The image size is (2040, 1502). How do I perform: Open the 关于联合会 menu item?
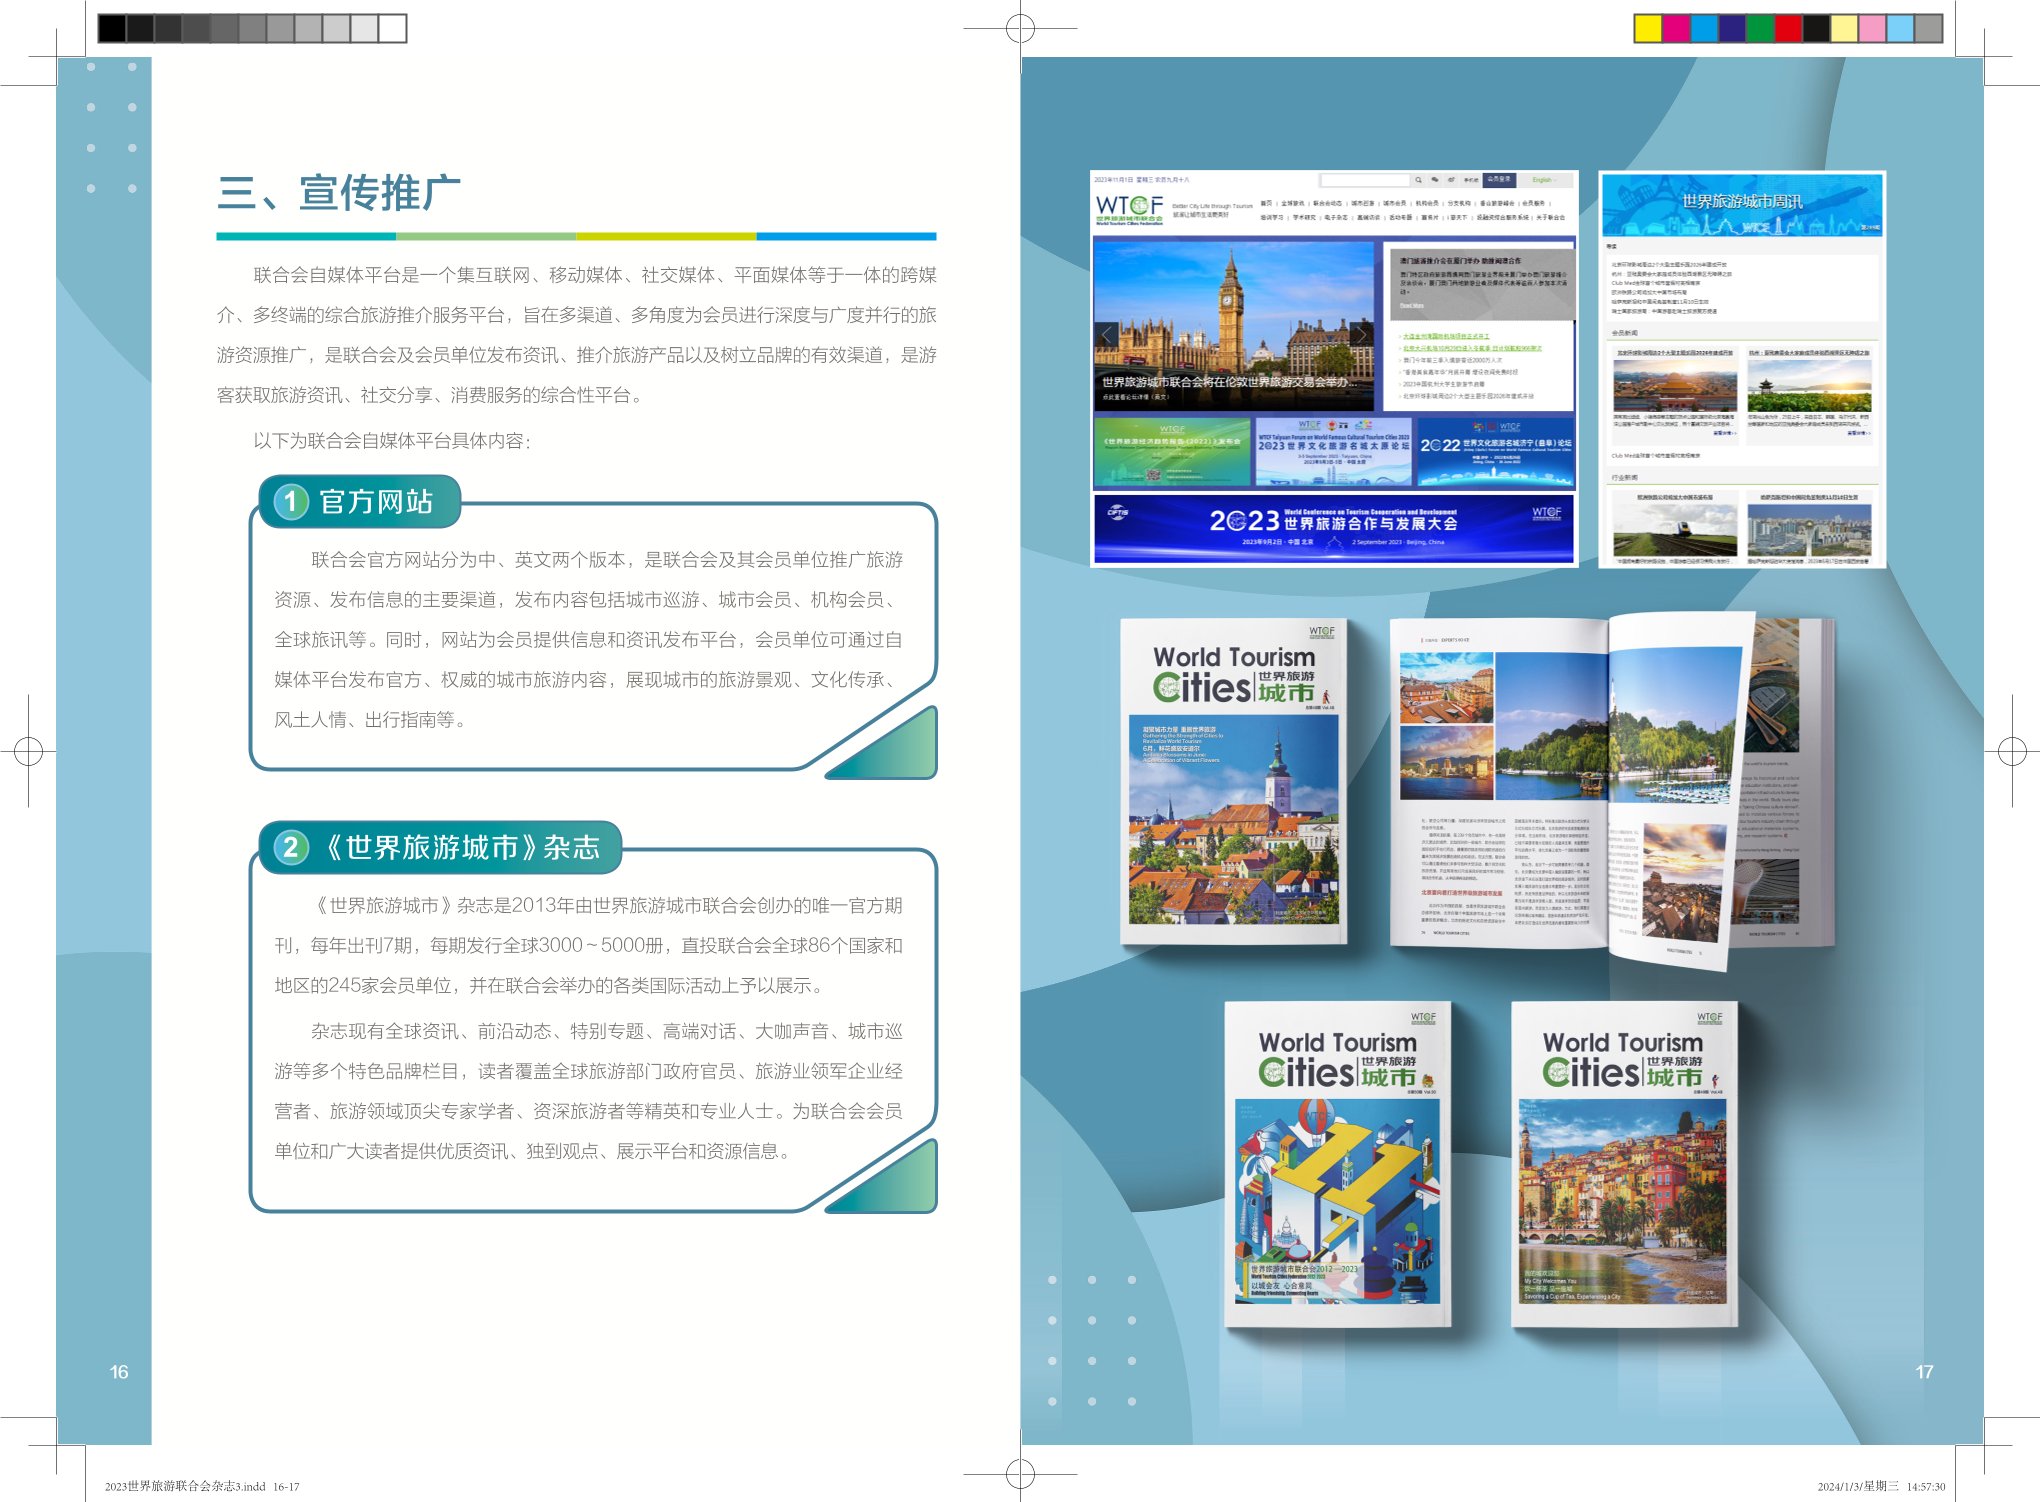tap(1550, 217)
